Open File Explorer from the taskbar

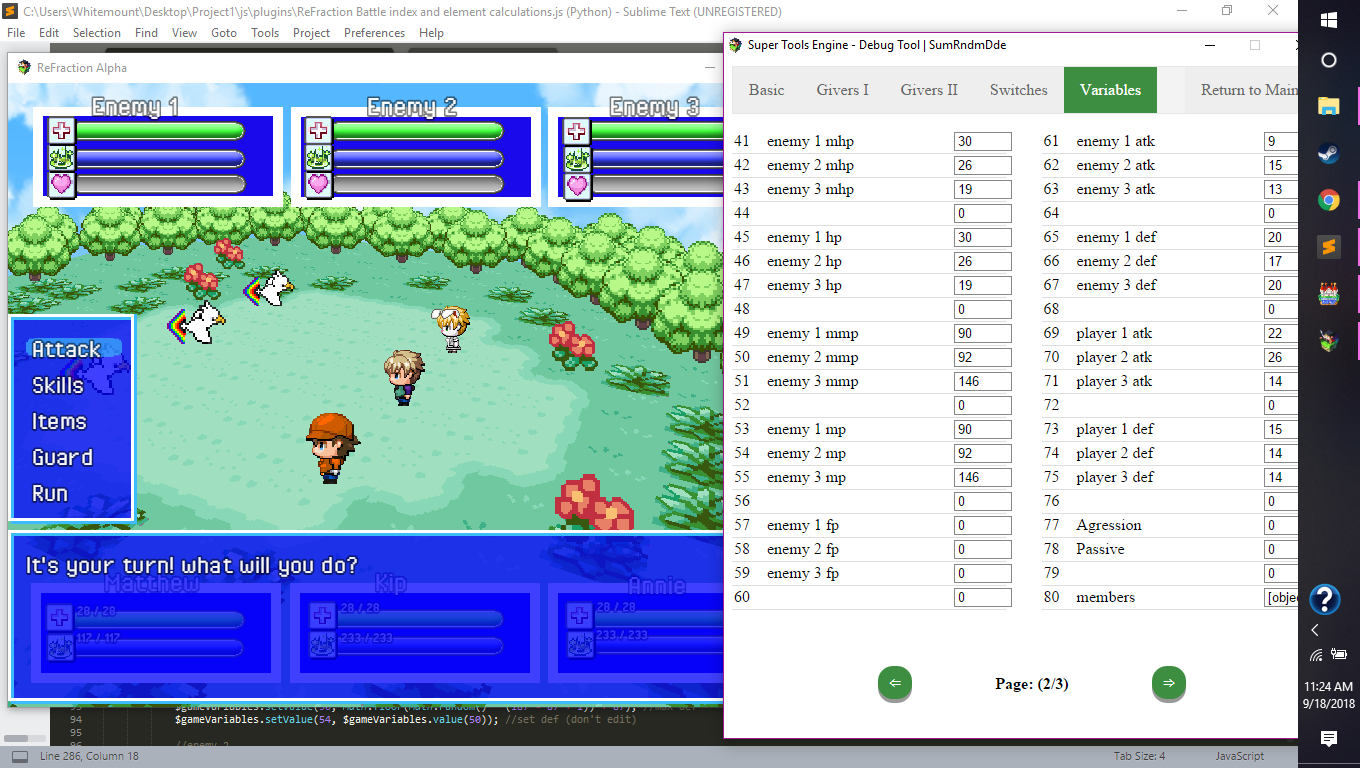(x=1328, y=106)
